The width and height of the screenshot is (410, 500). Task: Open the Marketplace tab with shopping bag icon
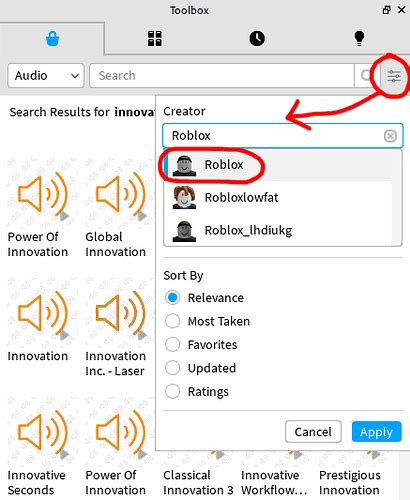click(52, 39)
